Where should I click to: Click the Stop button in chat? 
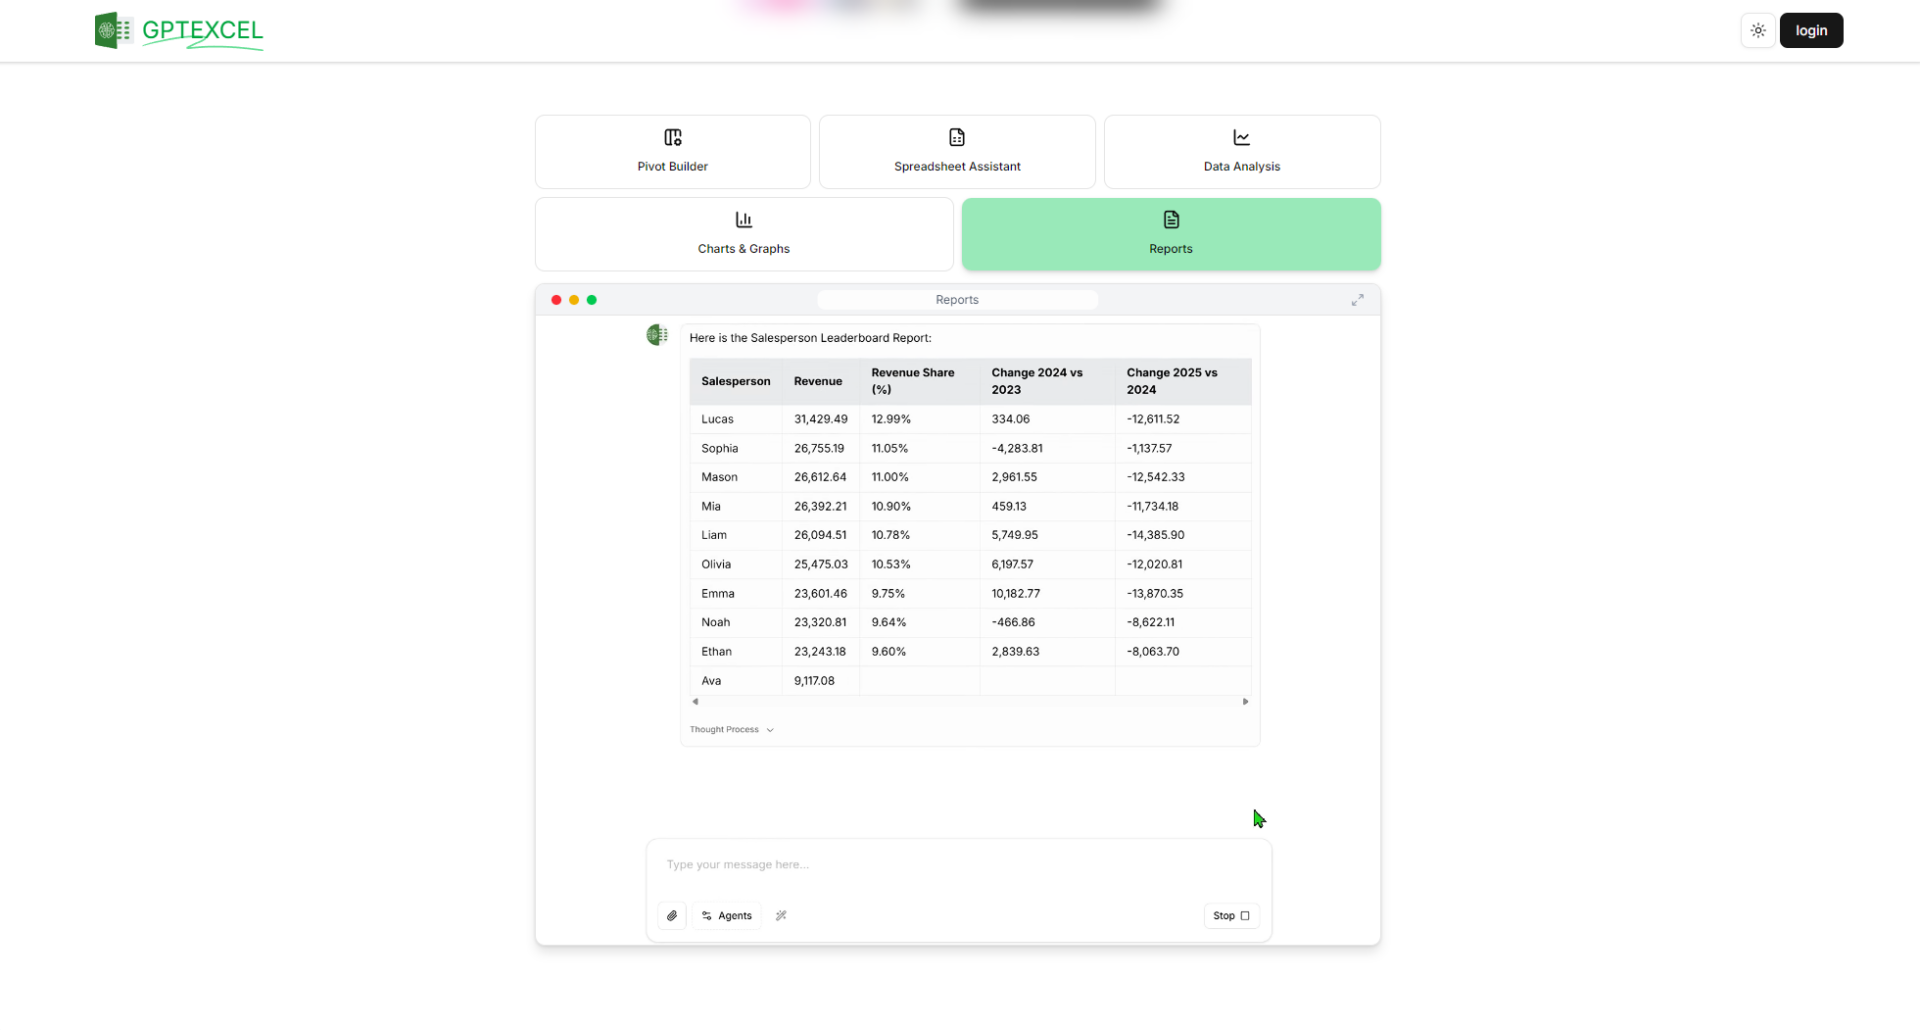click(1231, 915)
